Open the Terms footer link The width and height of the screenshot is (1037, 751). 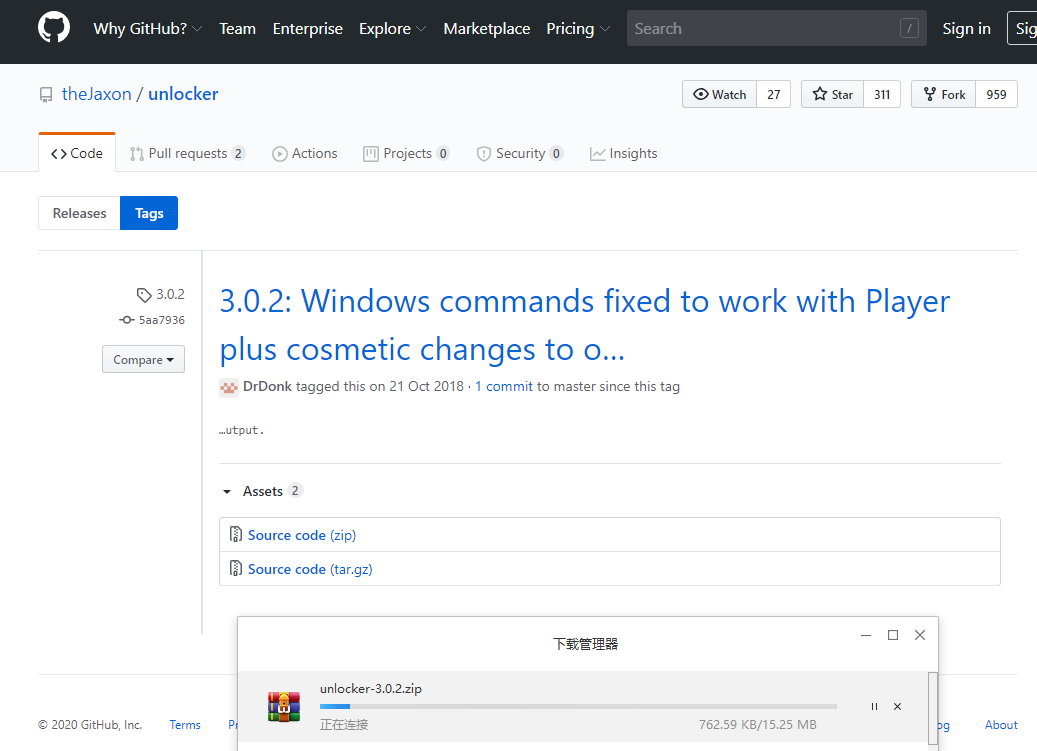[185, 725]
